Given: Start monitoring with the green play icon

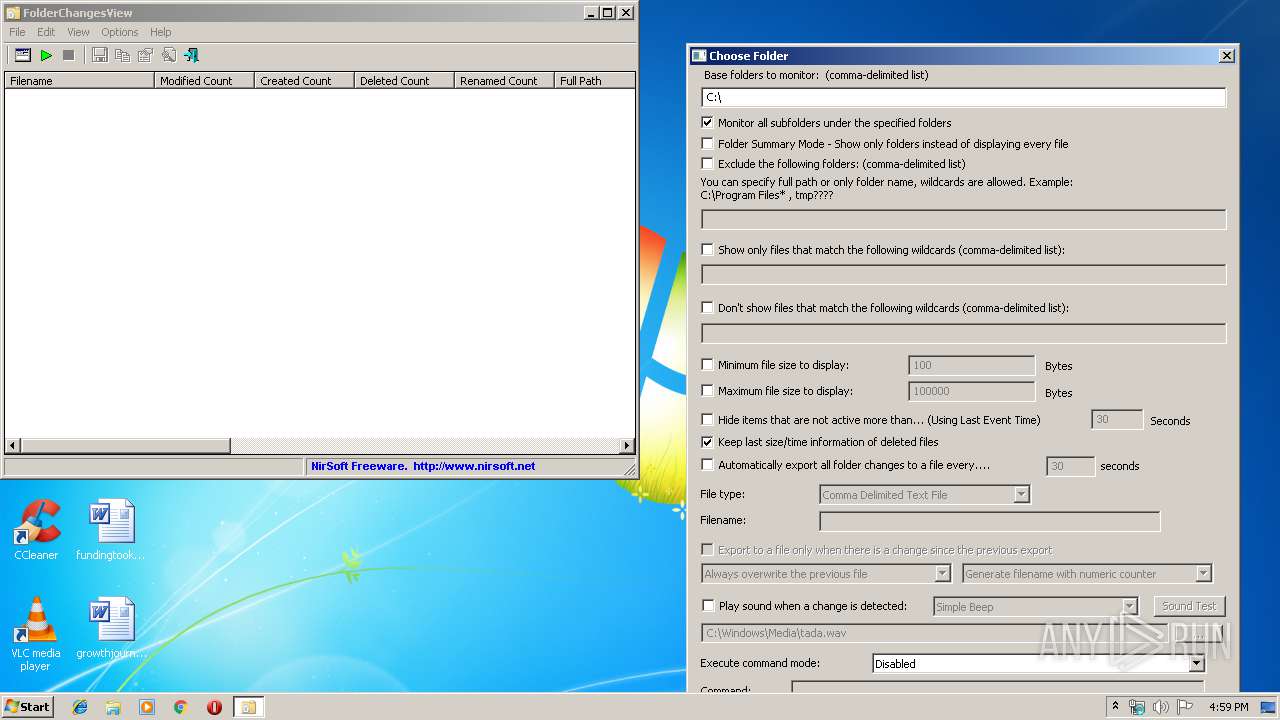Looking at the screenshot, I should (x=46, y=55).
